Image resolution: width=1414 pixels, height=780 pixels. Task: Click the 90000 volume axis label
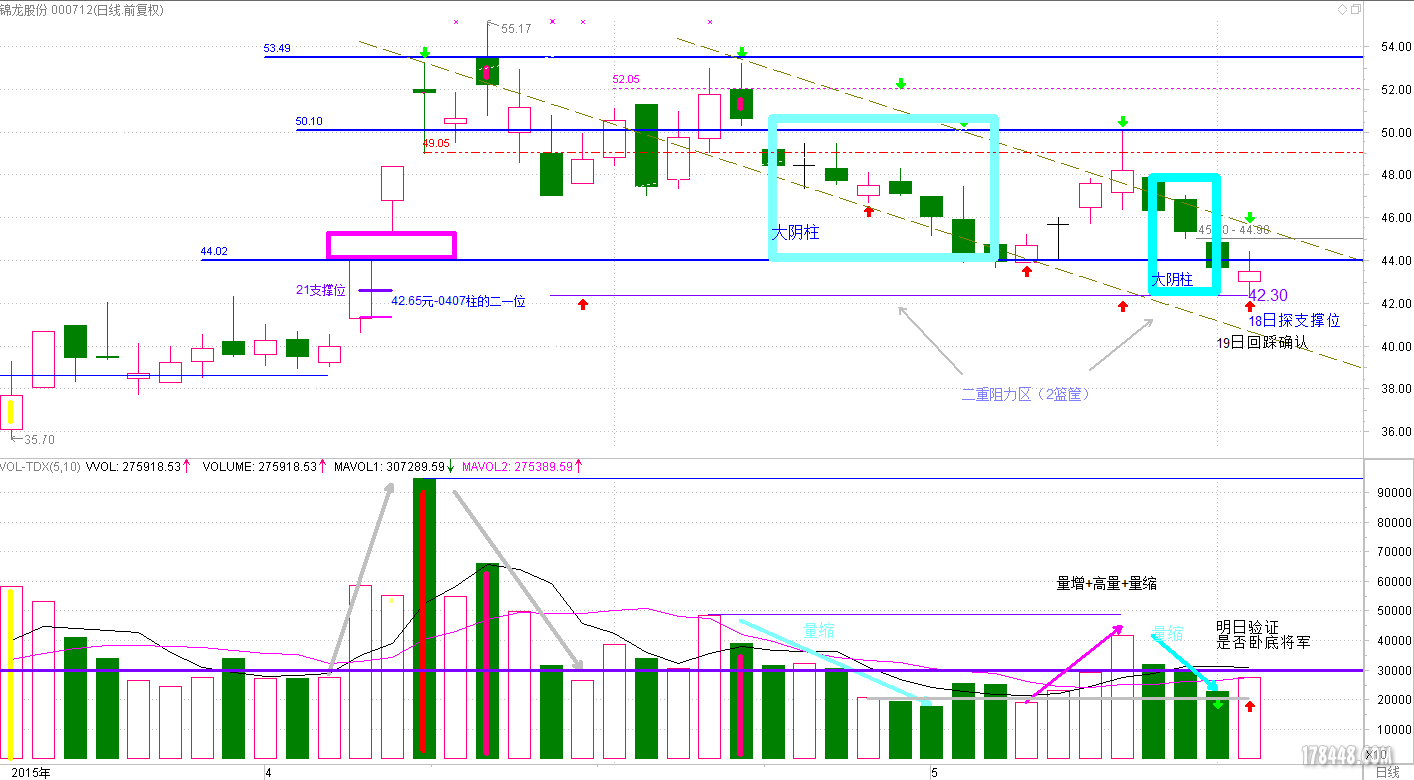1393,492
